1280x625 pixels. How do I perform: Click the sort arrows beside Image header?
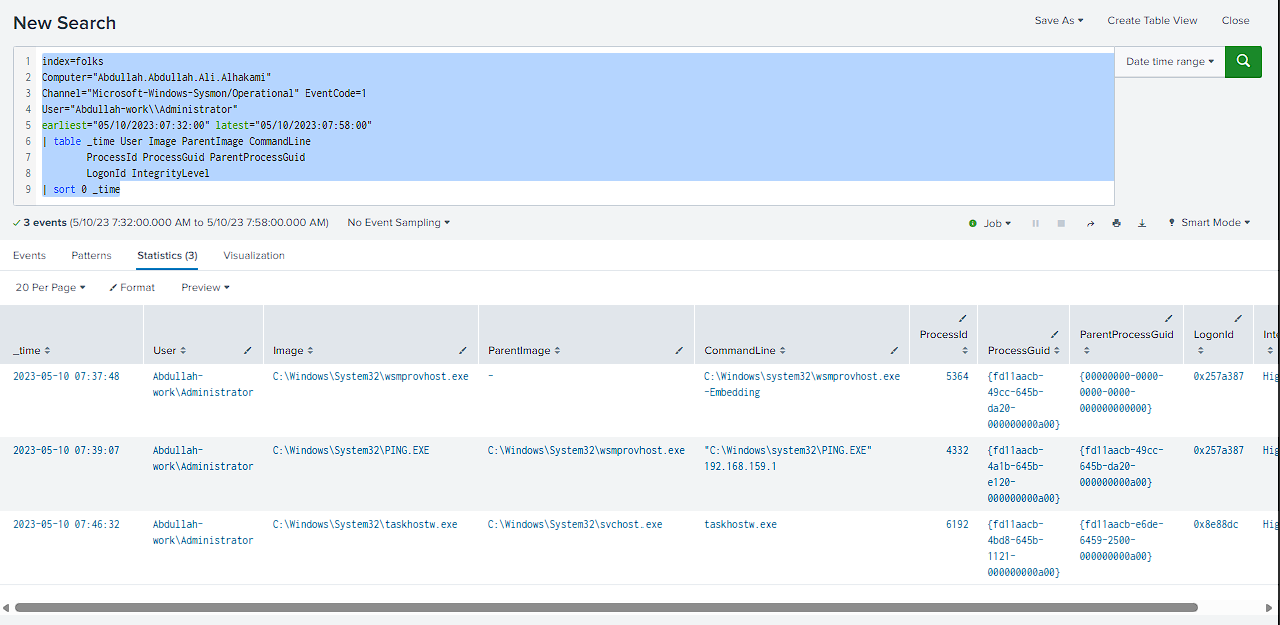(x=310, y=351)
